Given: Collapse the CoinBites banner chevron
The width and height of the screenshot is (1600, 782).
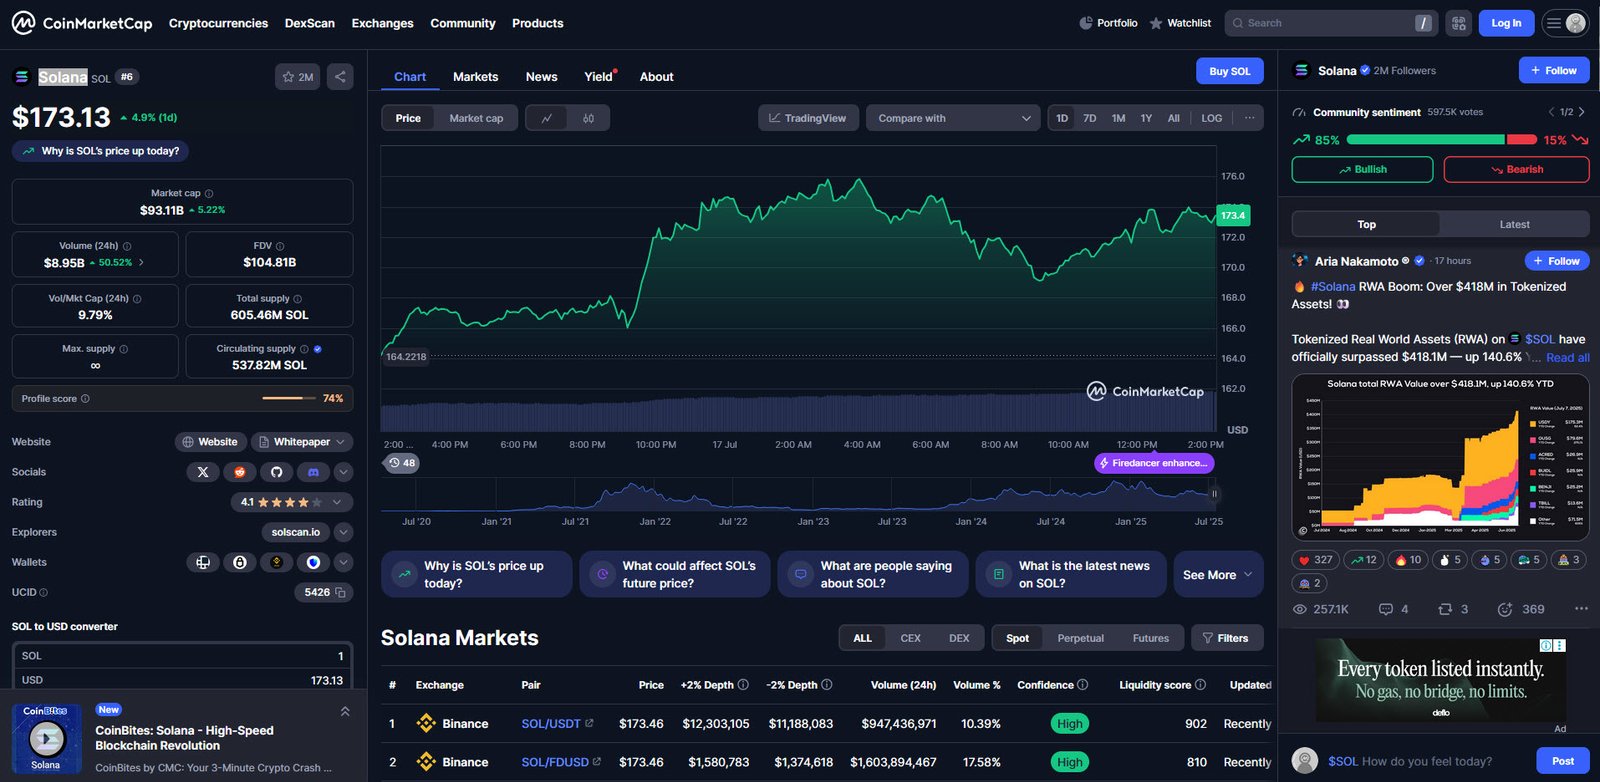Looking at the screenshot, I should (x=345, y=712).
